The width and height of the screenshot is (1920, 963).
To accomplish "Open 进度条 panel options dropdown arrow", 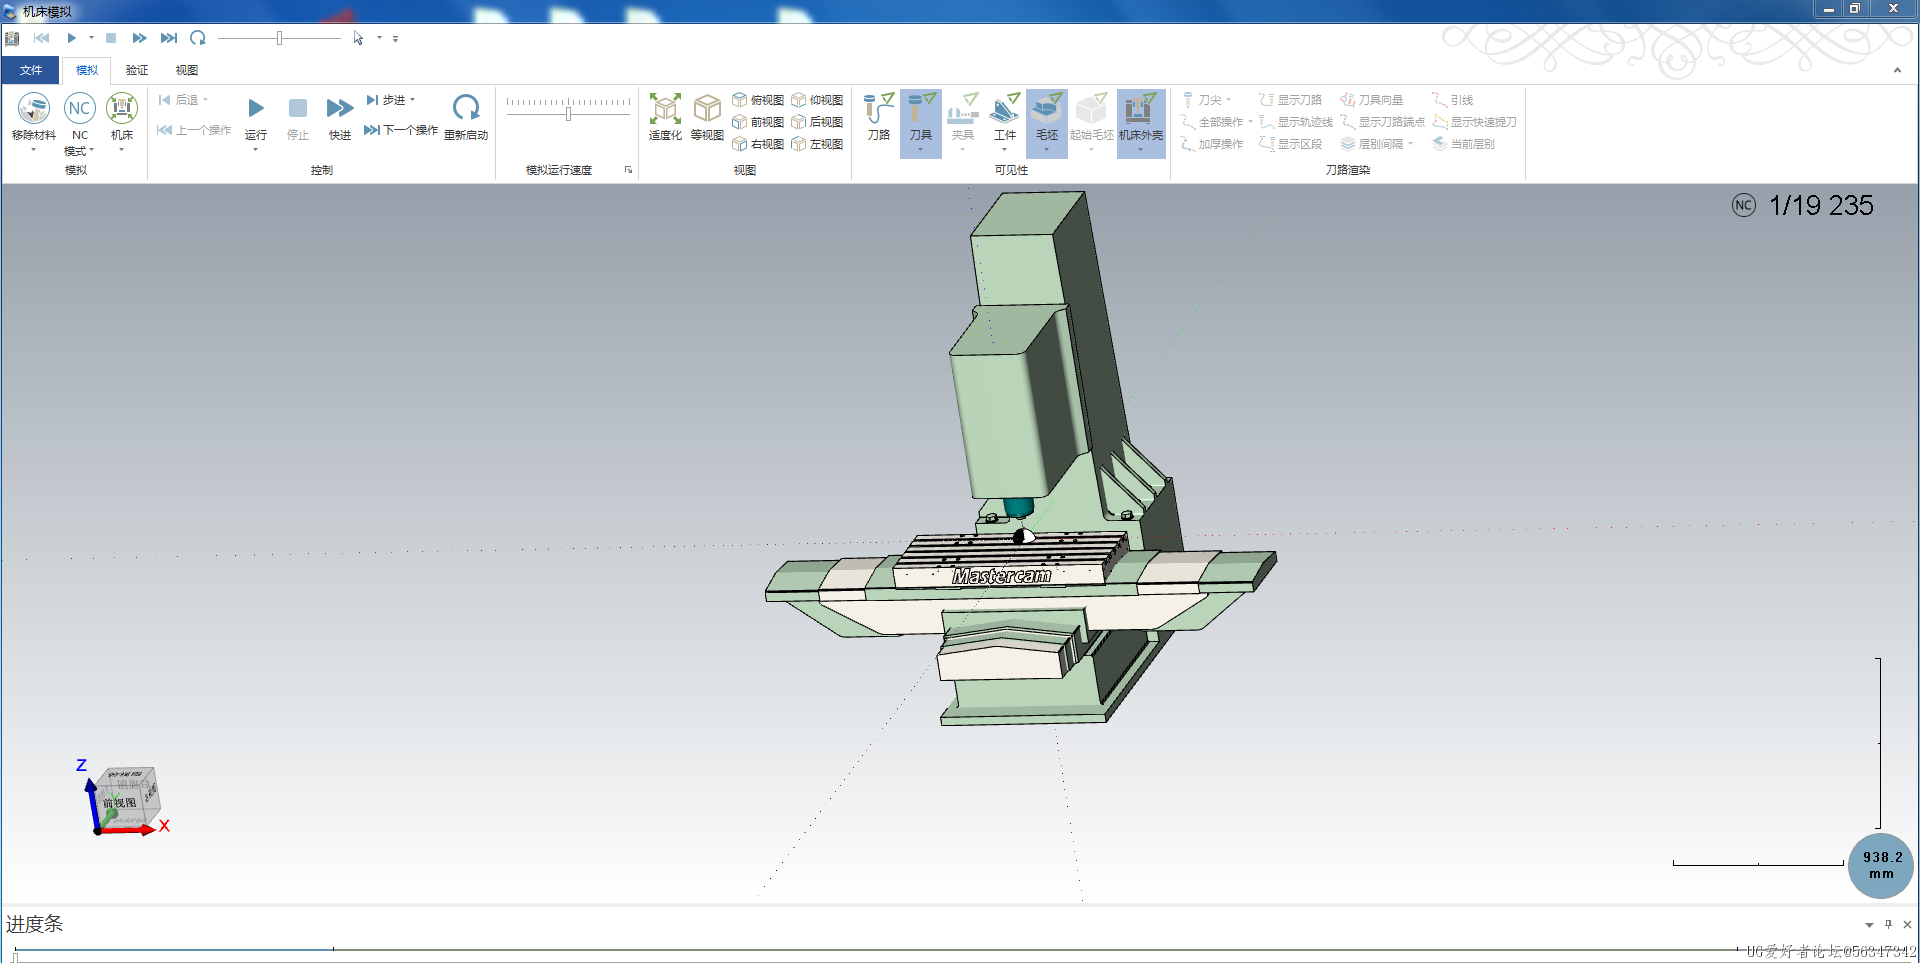I will 1869,925.
